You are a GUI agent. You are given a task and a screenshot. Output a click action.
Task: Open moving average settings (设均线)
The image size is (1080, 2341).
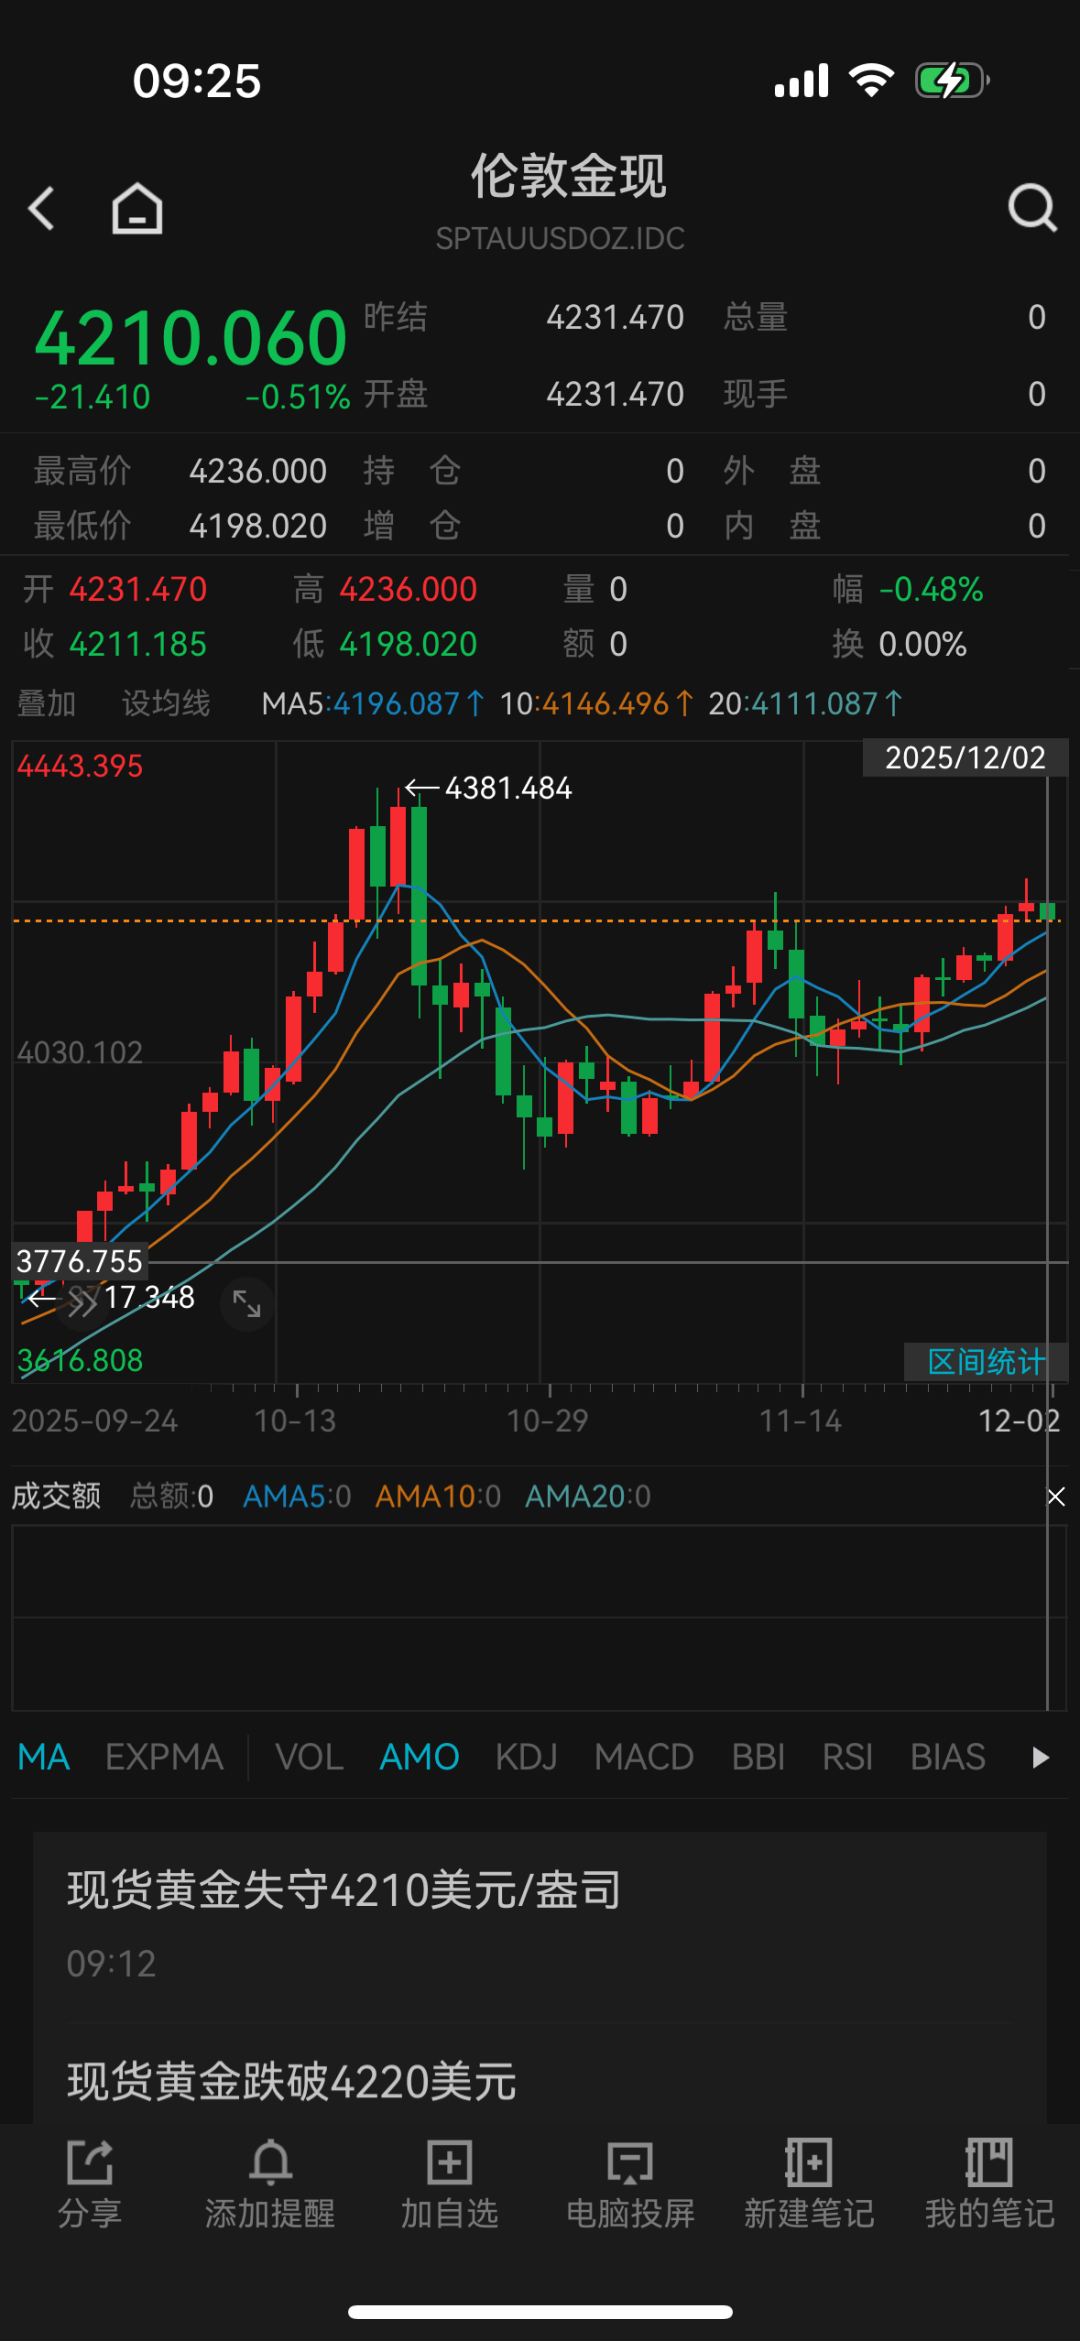point(166,704)
